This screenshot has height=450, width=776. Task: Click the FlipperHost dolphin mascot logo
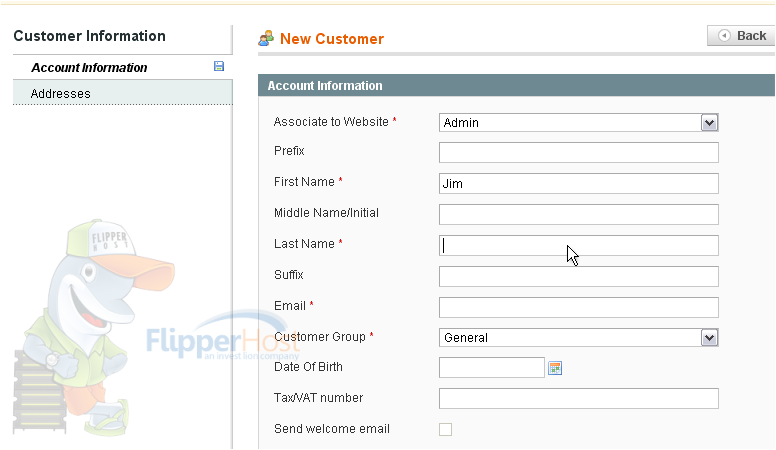[x=94, y=327]
